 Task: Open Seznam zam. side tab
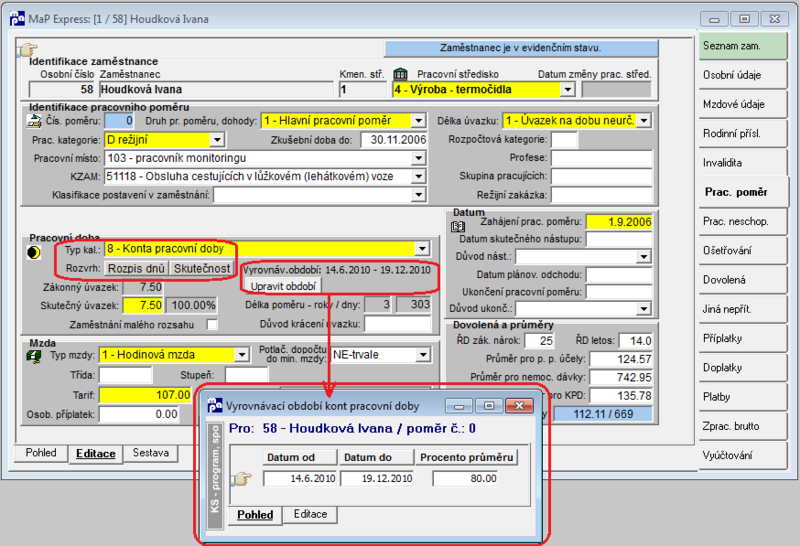click(x=743, y=46)
